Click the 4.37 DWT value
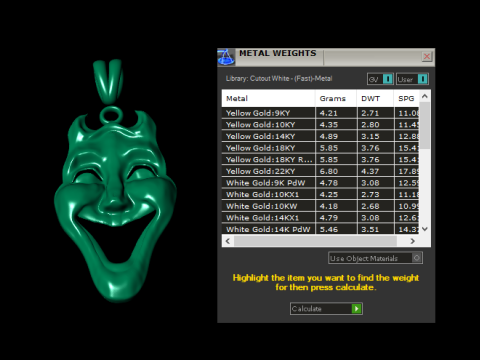 [370, 171]
